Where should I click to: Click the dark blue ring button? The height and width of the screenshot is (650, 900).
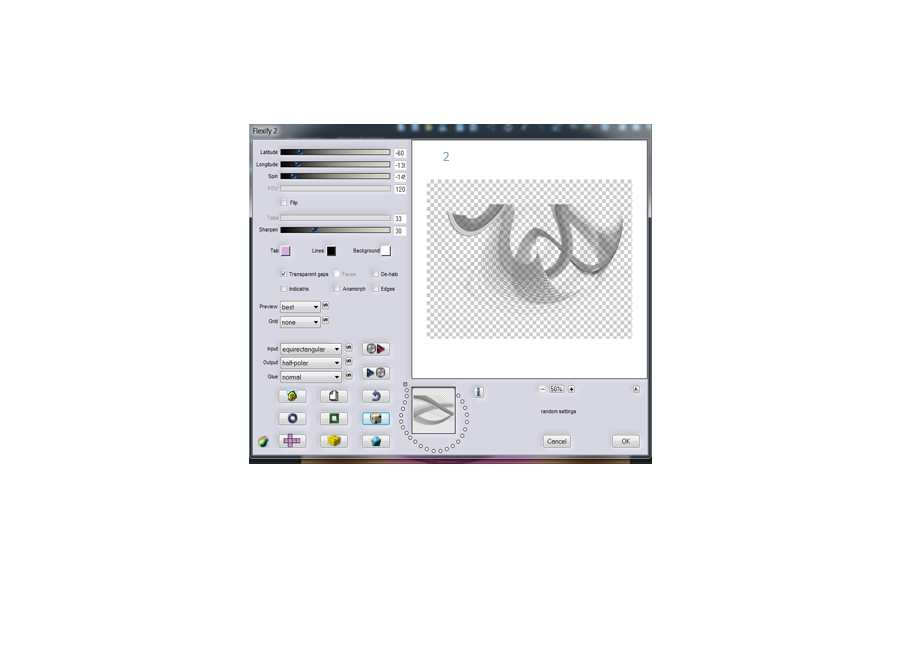pyautogui.click(x=292, y=419)
